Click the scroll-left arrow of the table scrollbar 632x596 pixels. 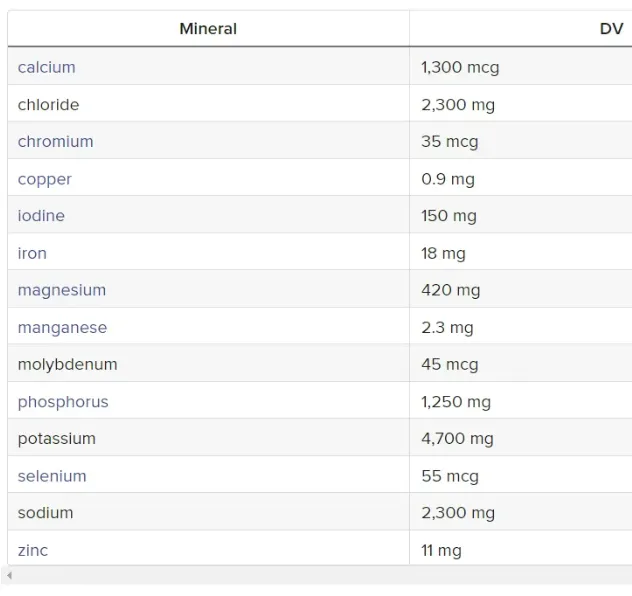point(10,576)
